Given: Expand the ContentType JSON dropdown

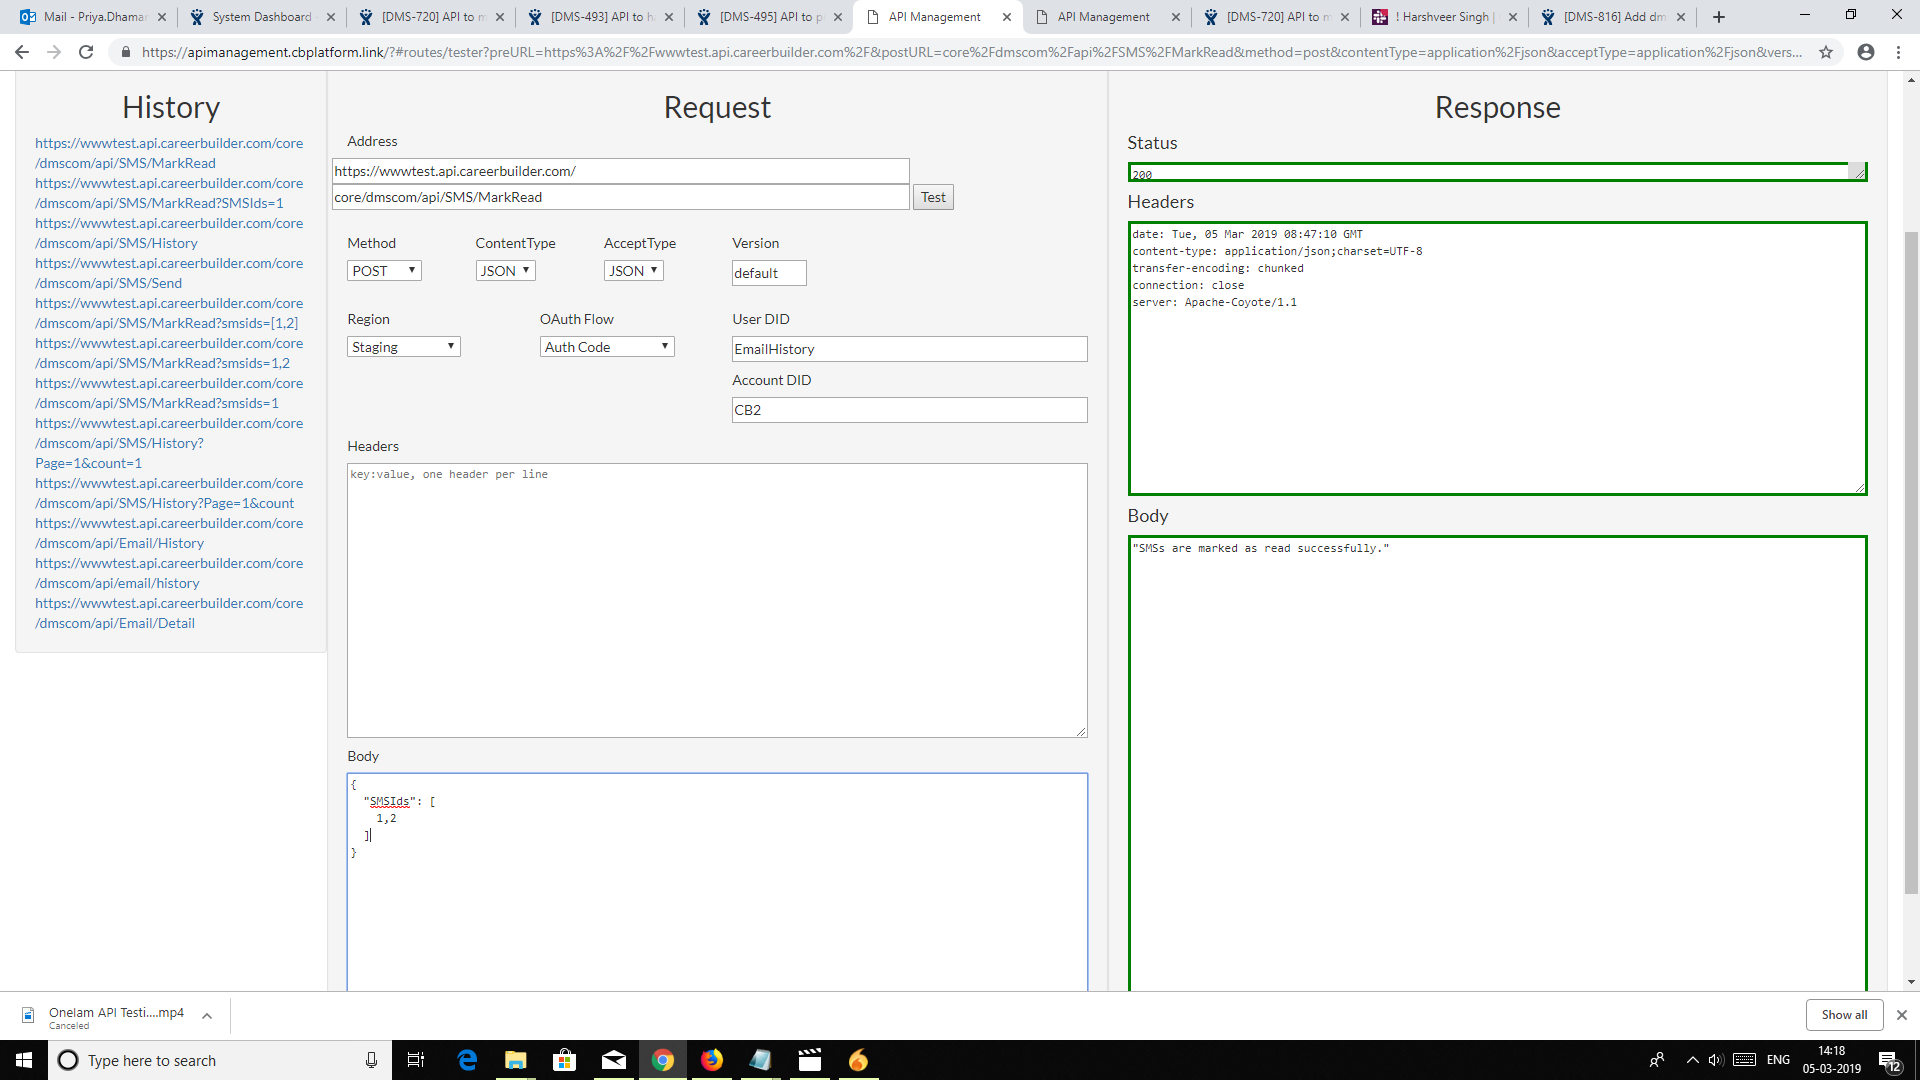Looking at the screenshot, I should click(505, 271).
